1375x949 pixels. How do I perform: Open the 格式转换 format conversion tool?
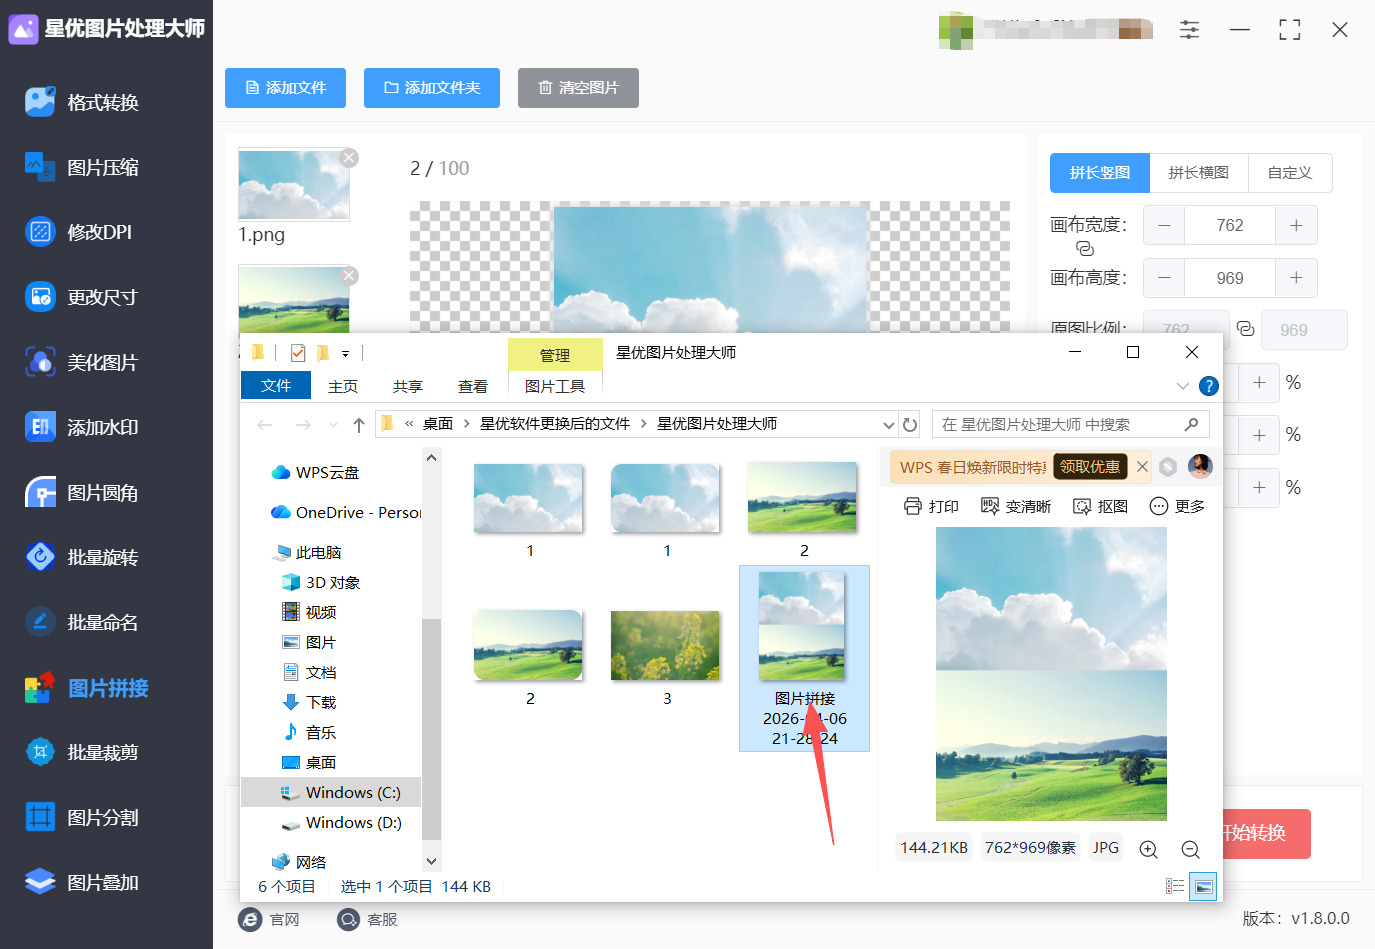84,102
